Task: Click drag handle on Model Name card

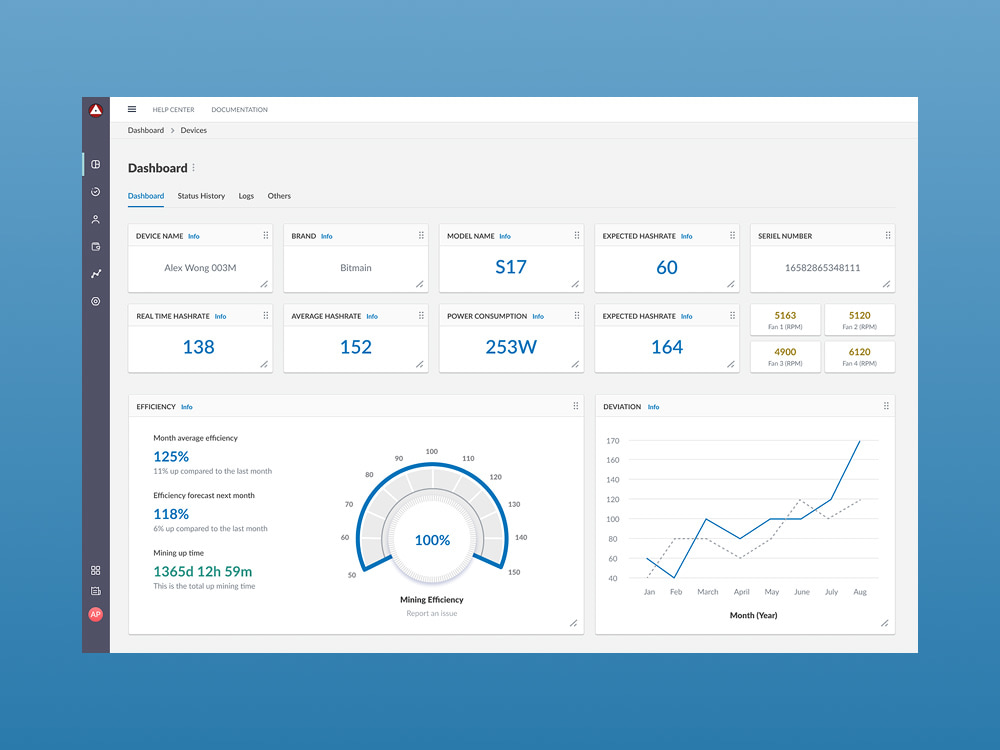Action: (577, 235)
